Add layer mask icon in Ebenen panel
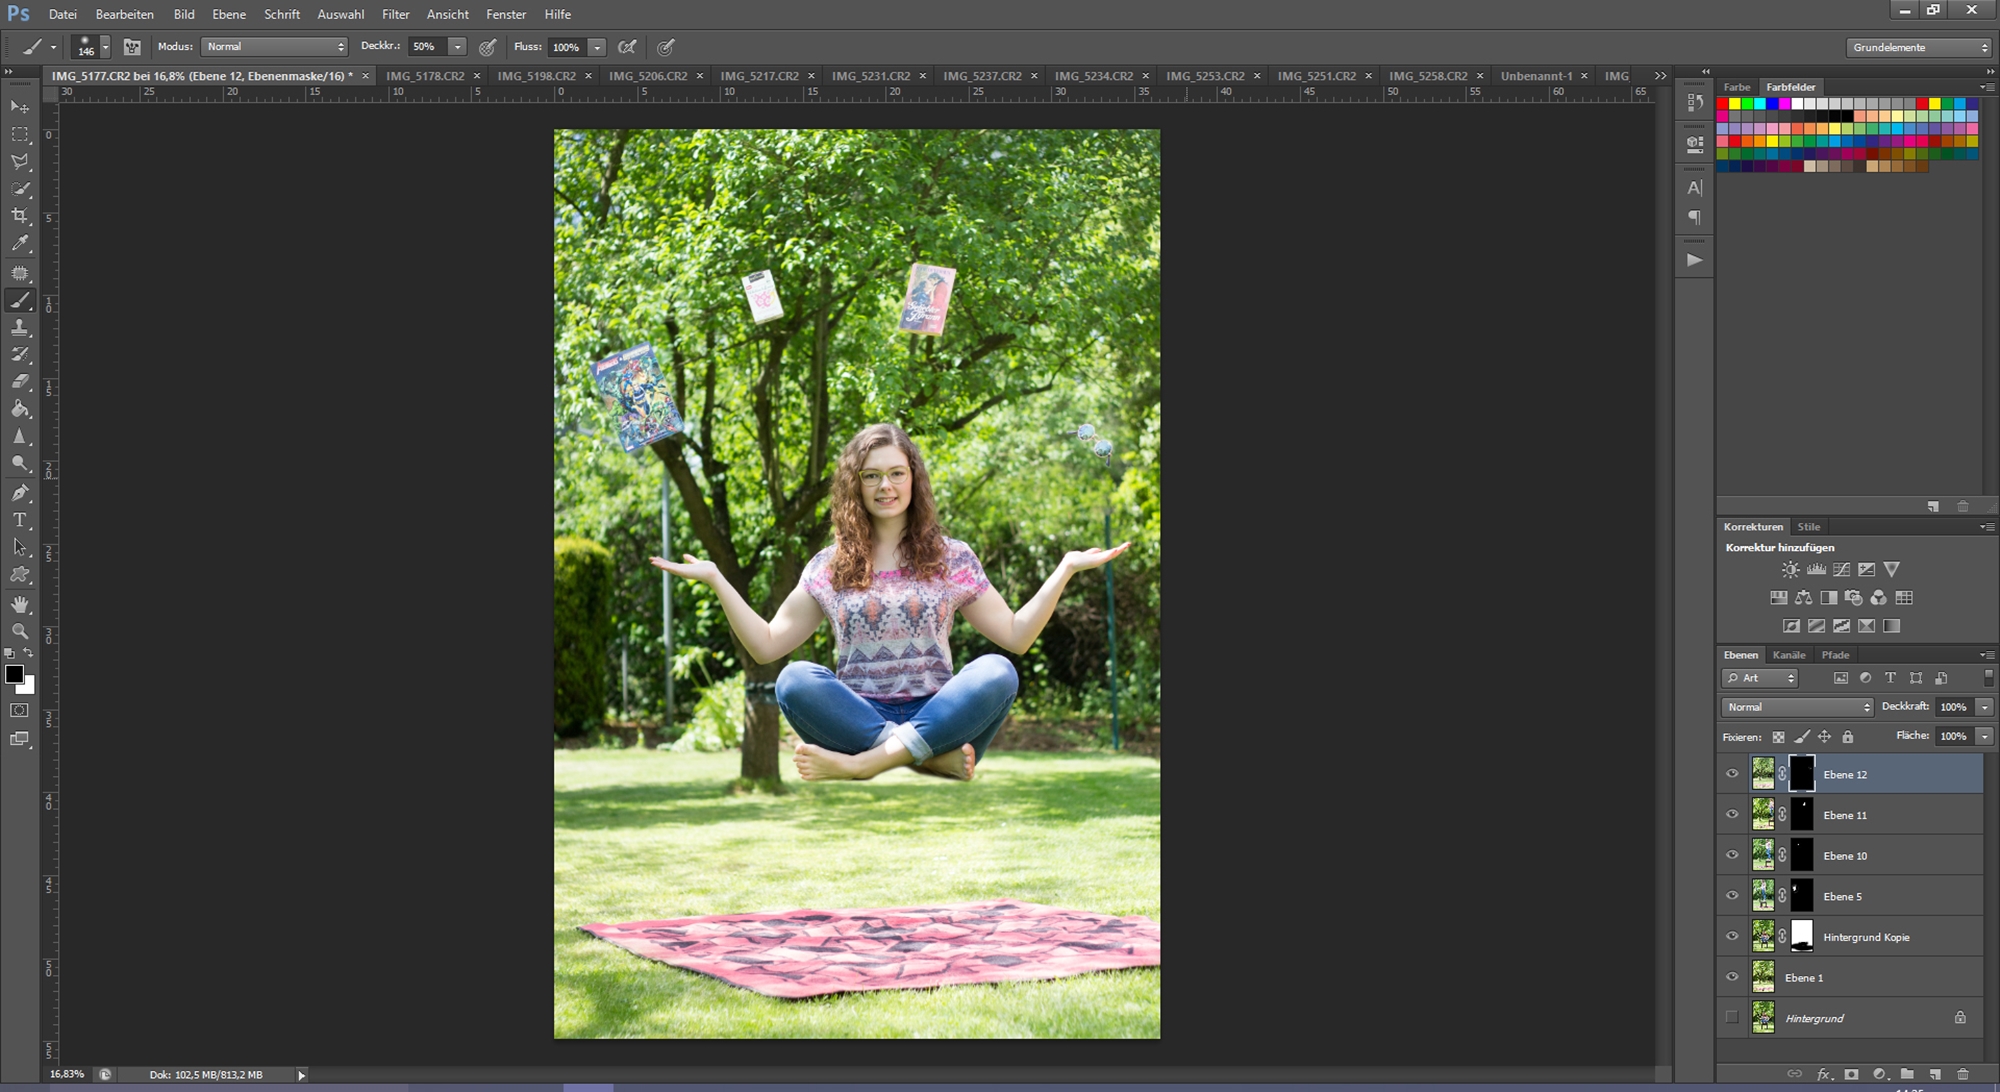This screenshot has height=1092, width=2000. point(1851,1074)
